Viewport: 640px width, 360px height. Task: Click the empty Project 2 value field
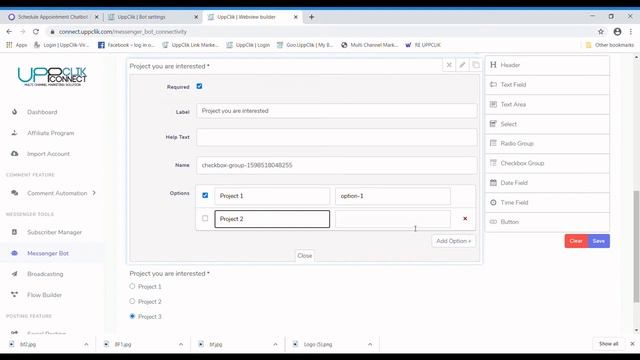[393, 219]
